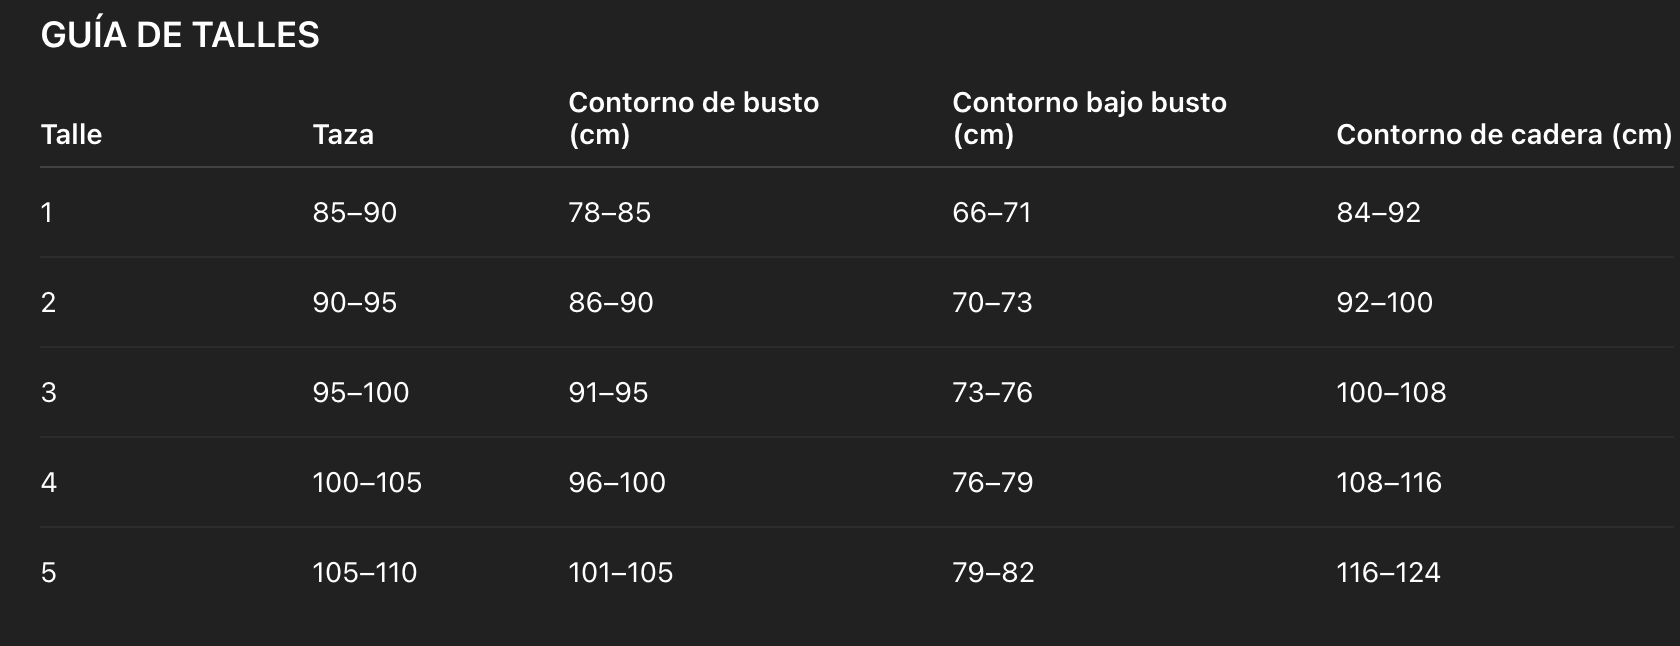Click the 100–105 Taza cell
The height and width of the screenshot is (646, 1680).
coord(367,482)
